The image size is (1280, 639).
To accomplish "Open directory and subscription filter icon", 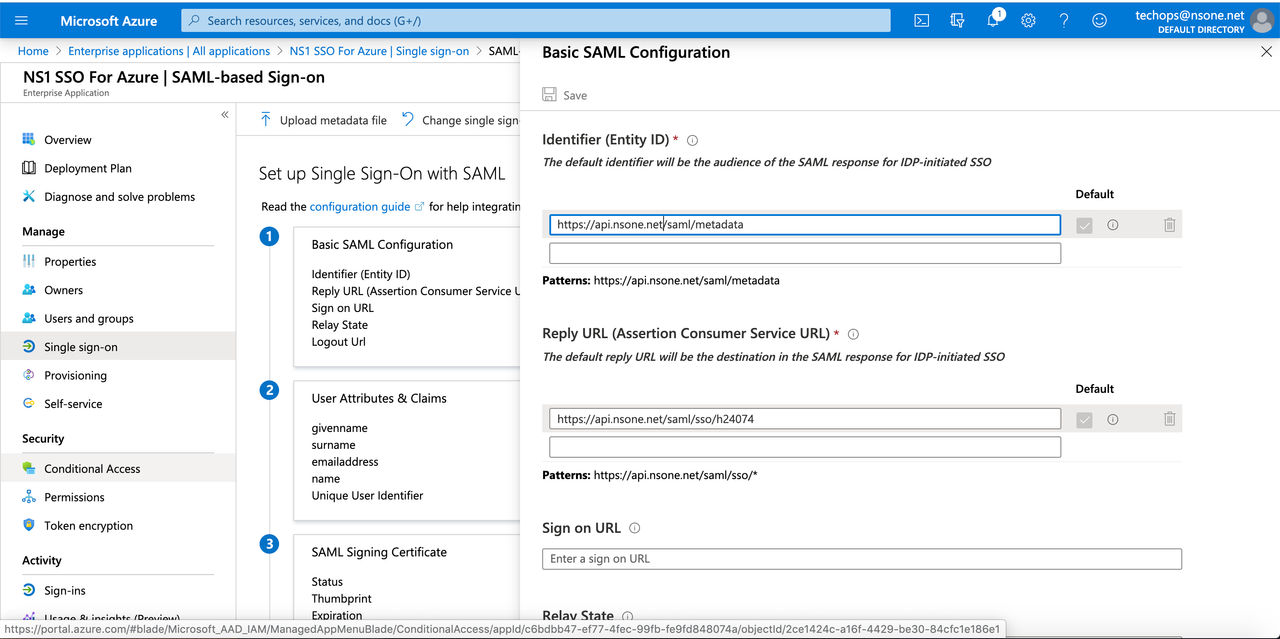I will (x=958, y=20).
